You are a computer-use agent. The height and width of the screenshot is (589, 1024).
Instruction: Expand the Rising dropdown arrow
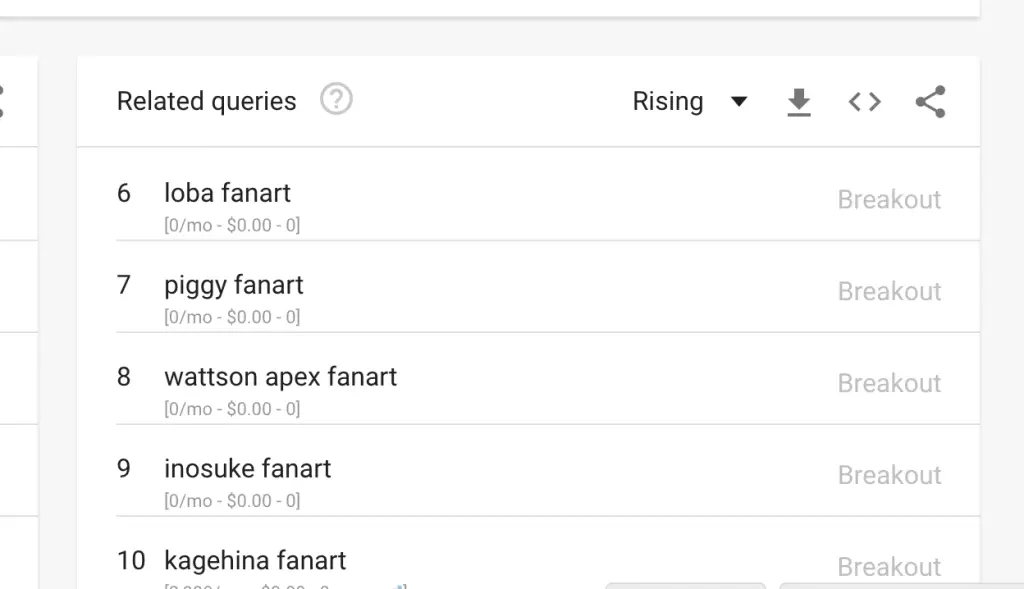tap(739, 102)
